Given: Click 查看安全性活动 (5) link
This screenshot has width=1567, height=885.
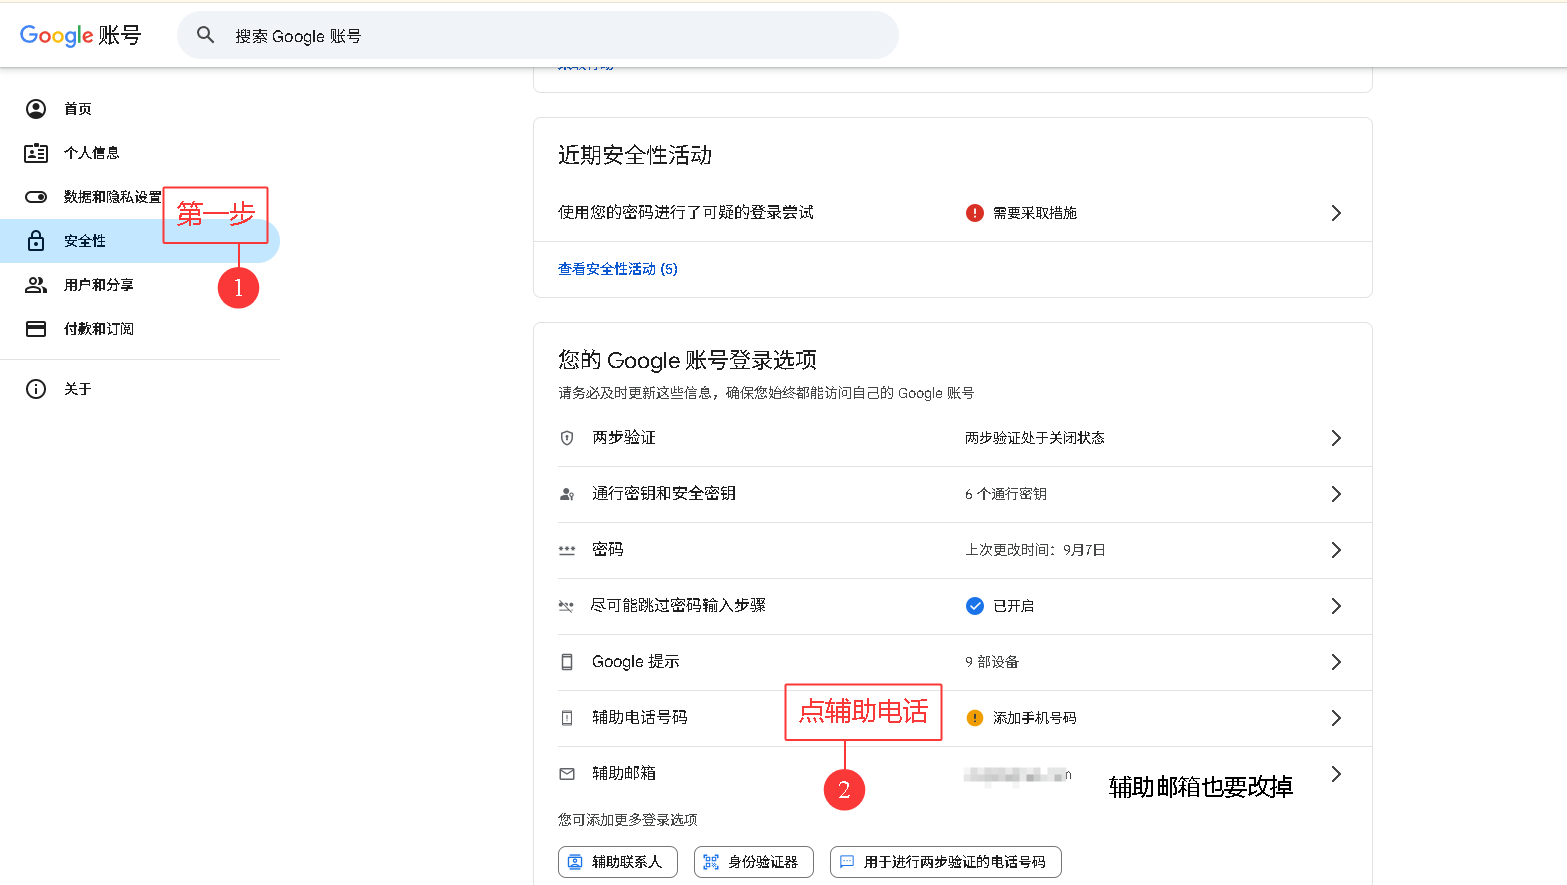Looking at the screenshot, I should click(618, 269).
